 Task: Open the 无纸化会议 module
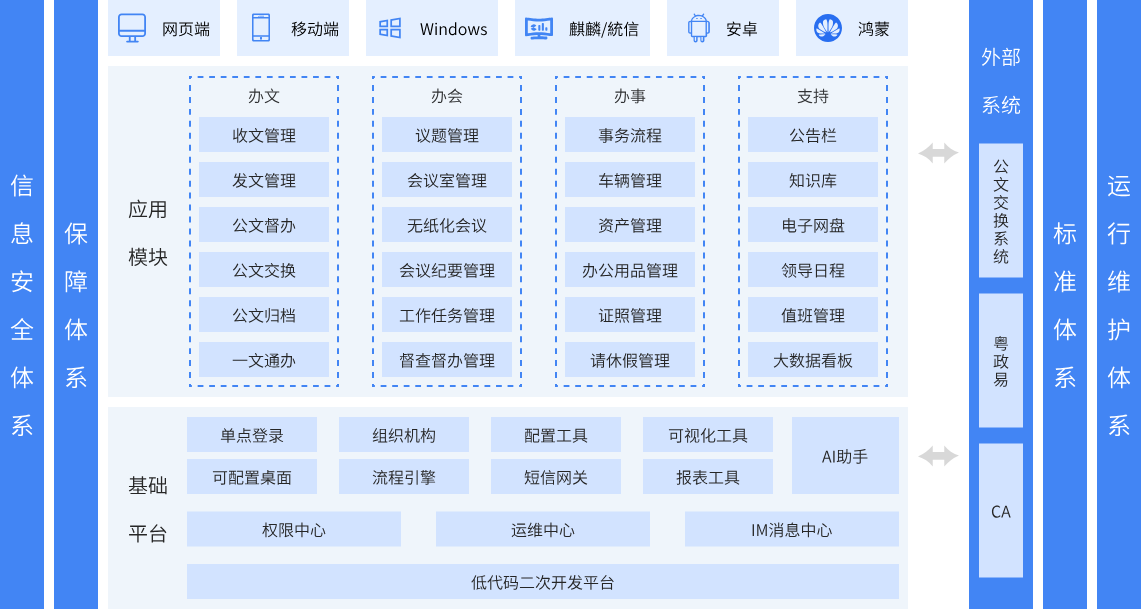(x=447, y=225)
